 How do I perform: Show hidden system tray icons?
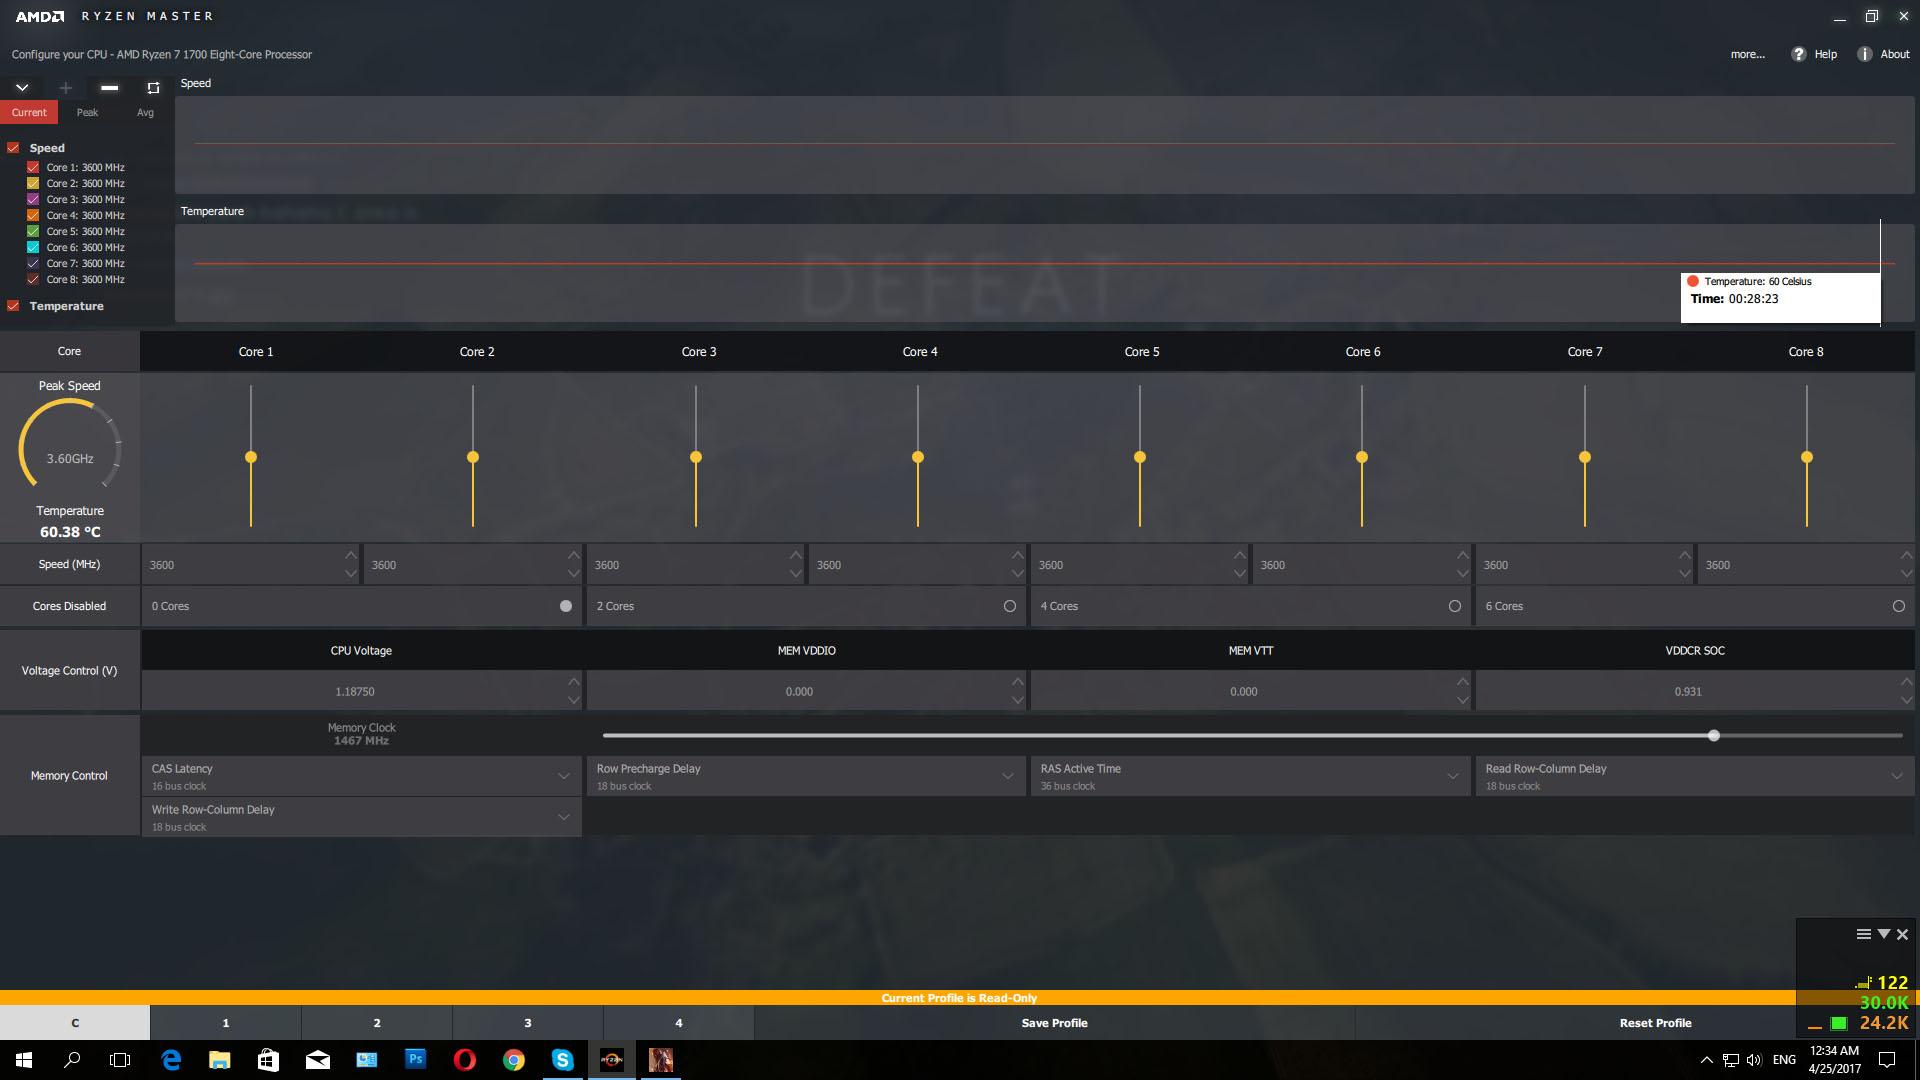(1706, 1060)
